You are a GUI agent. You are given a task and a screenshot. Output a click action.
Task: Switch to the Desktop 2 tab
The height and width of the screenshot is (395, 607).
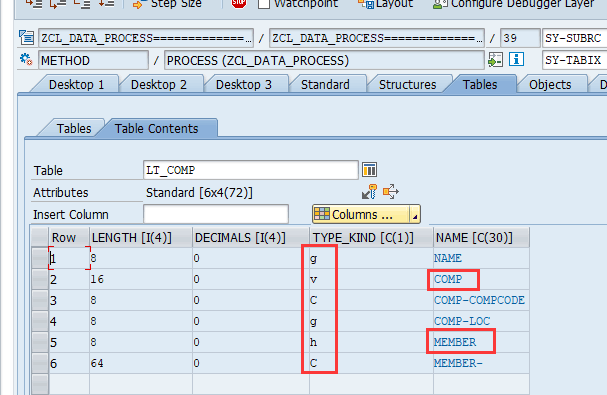coord(159,84)
